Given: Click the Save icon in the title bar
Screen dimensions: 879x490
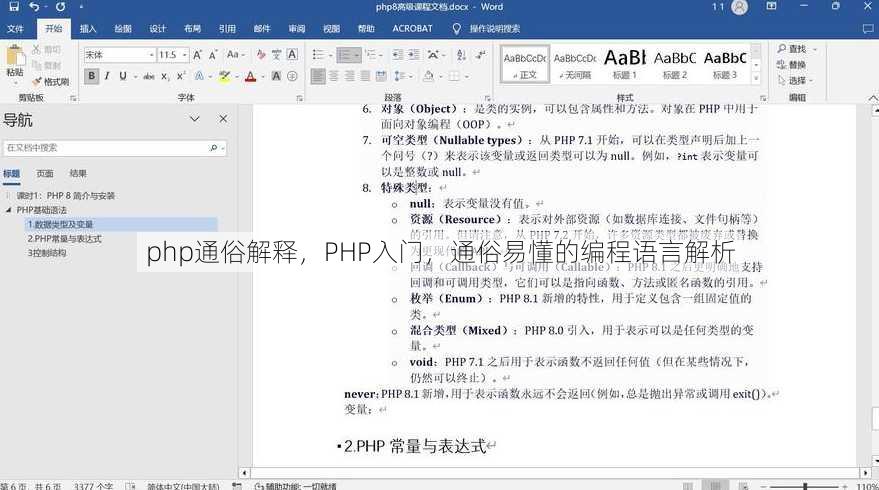Looking at the screenshot, I should point(13,7).
